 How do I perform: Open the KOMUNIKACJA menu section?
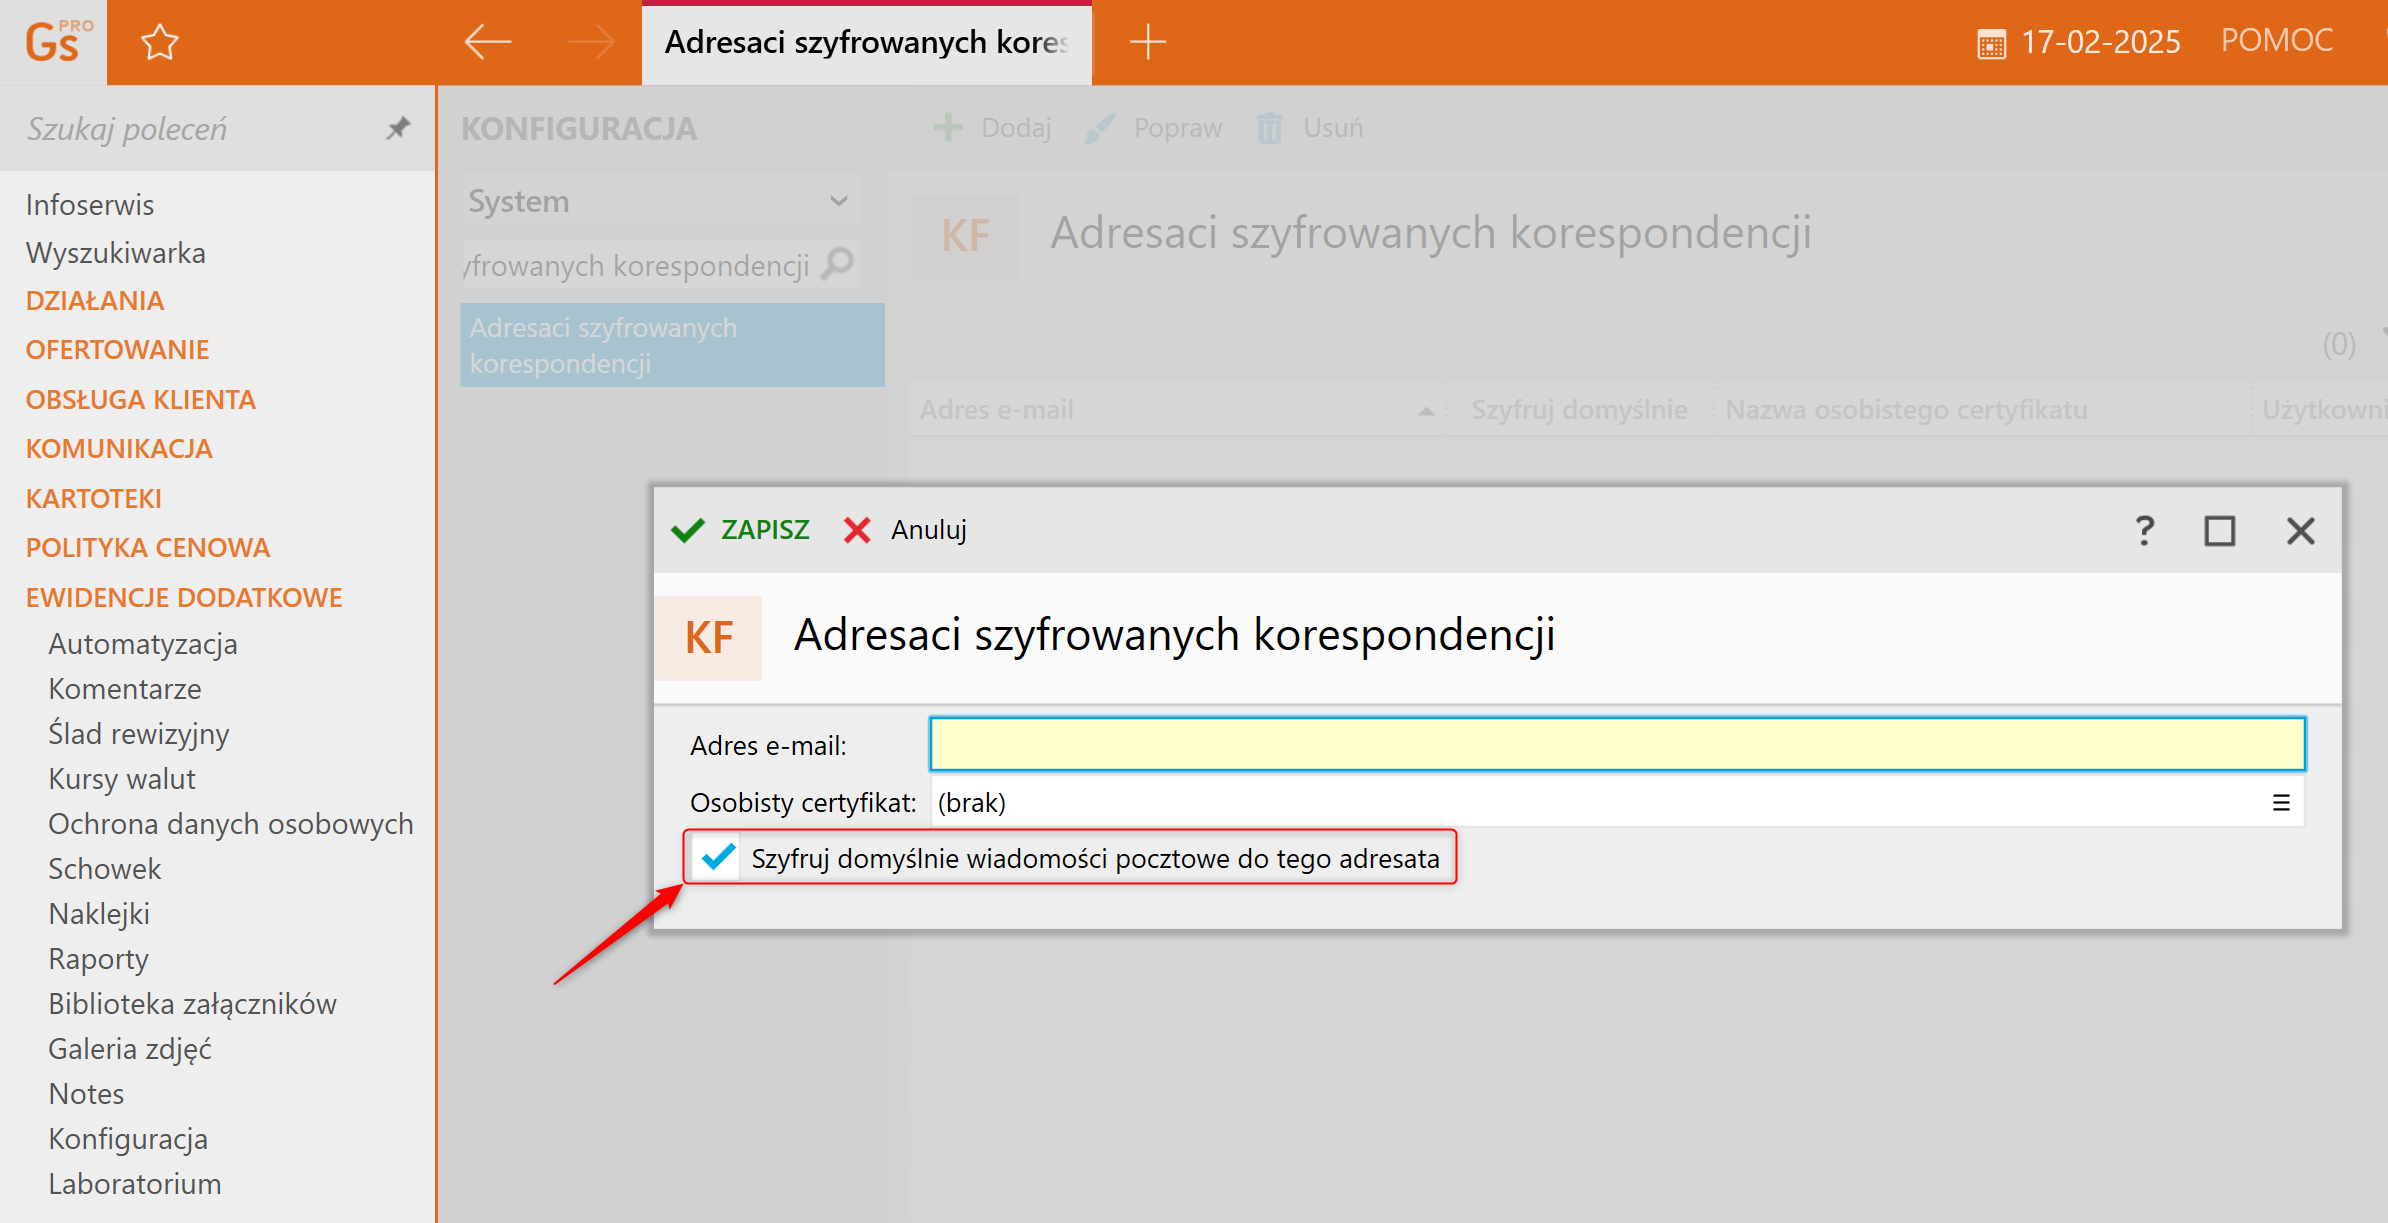point(119,448)
